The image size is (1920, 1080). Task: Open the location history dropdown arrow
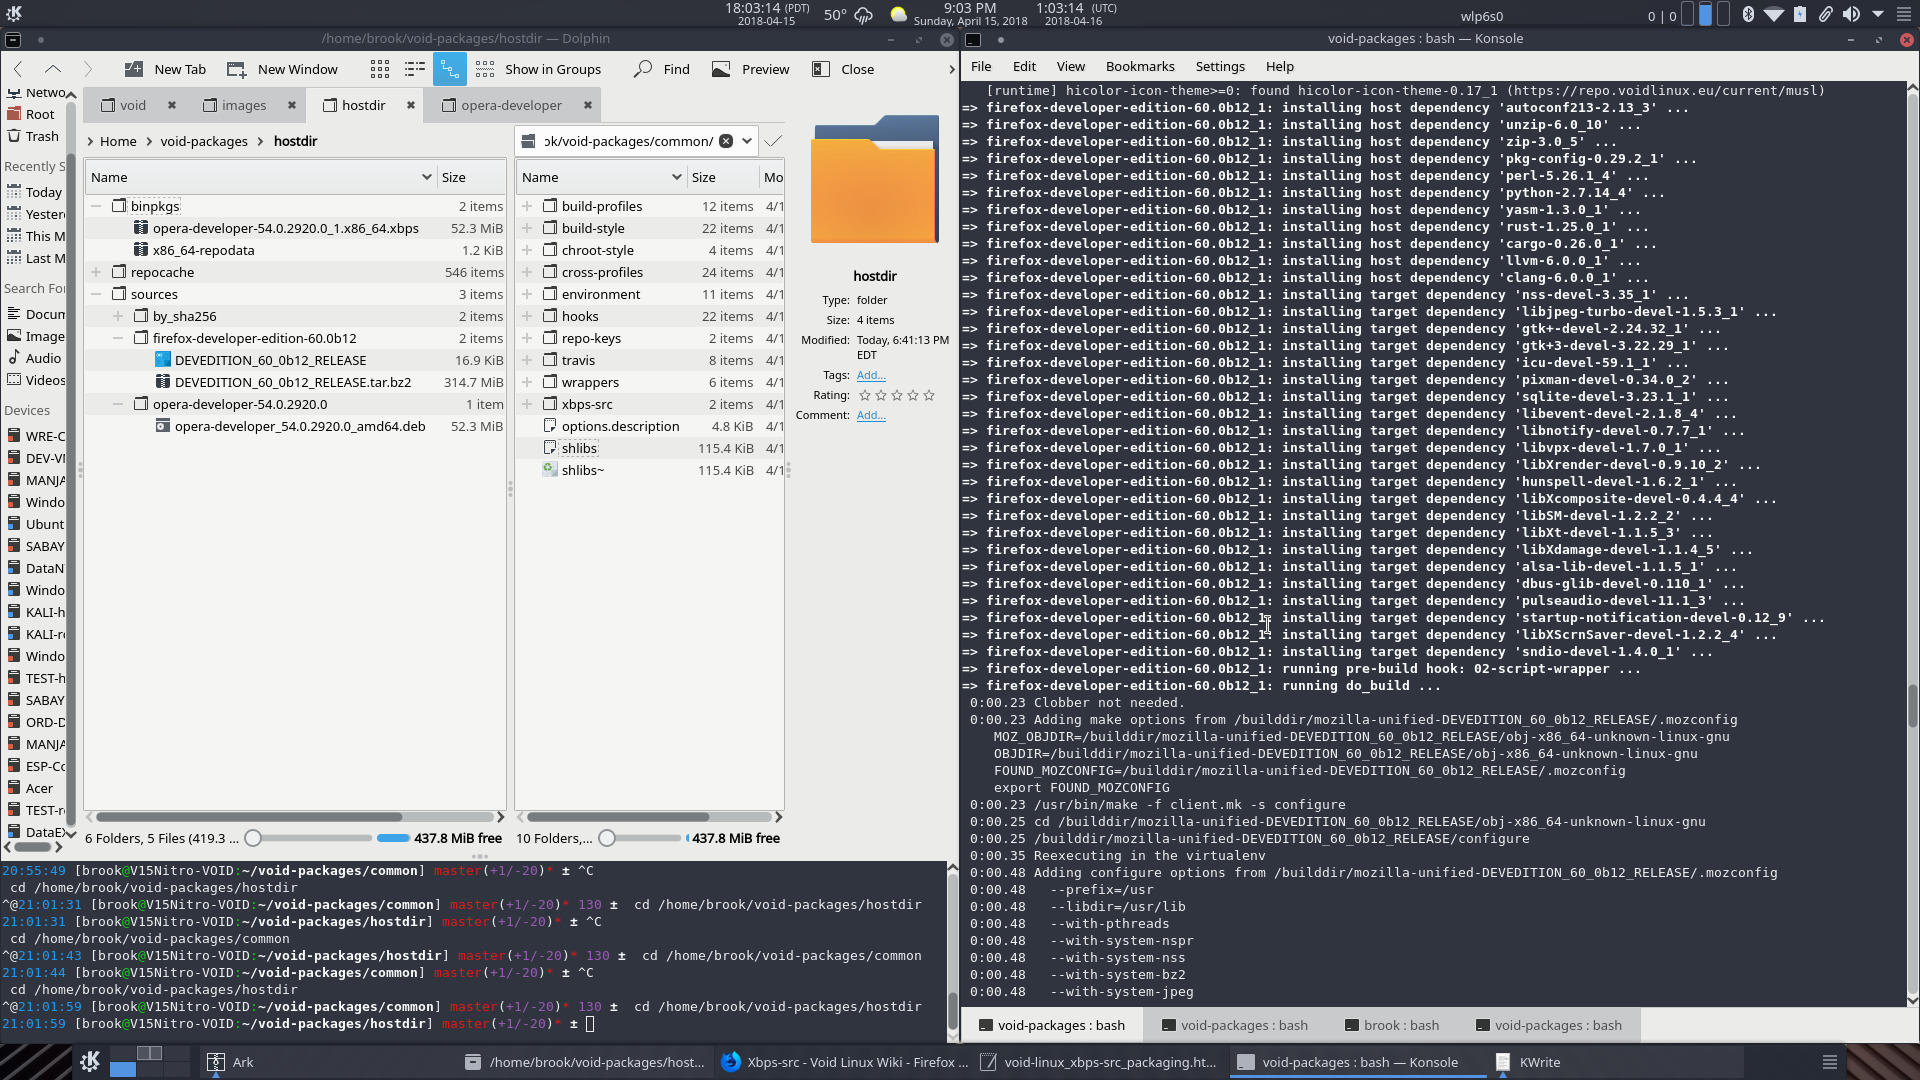[747, 141]
